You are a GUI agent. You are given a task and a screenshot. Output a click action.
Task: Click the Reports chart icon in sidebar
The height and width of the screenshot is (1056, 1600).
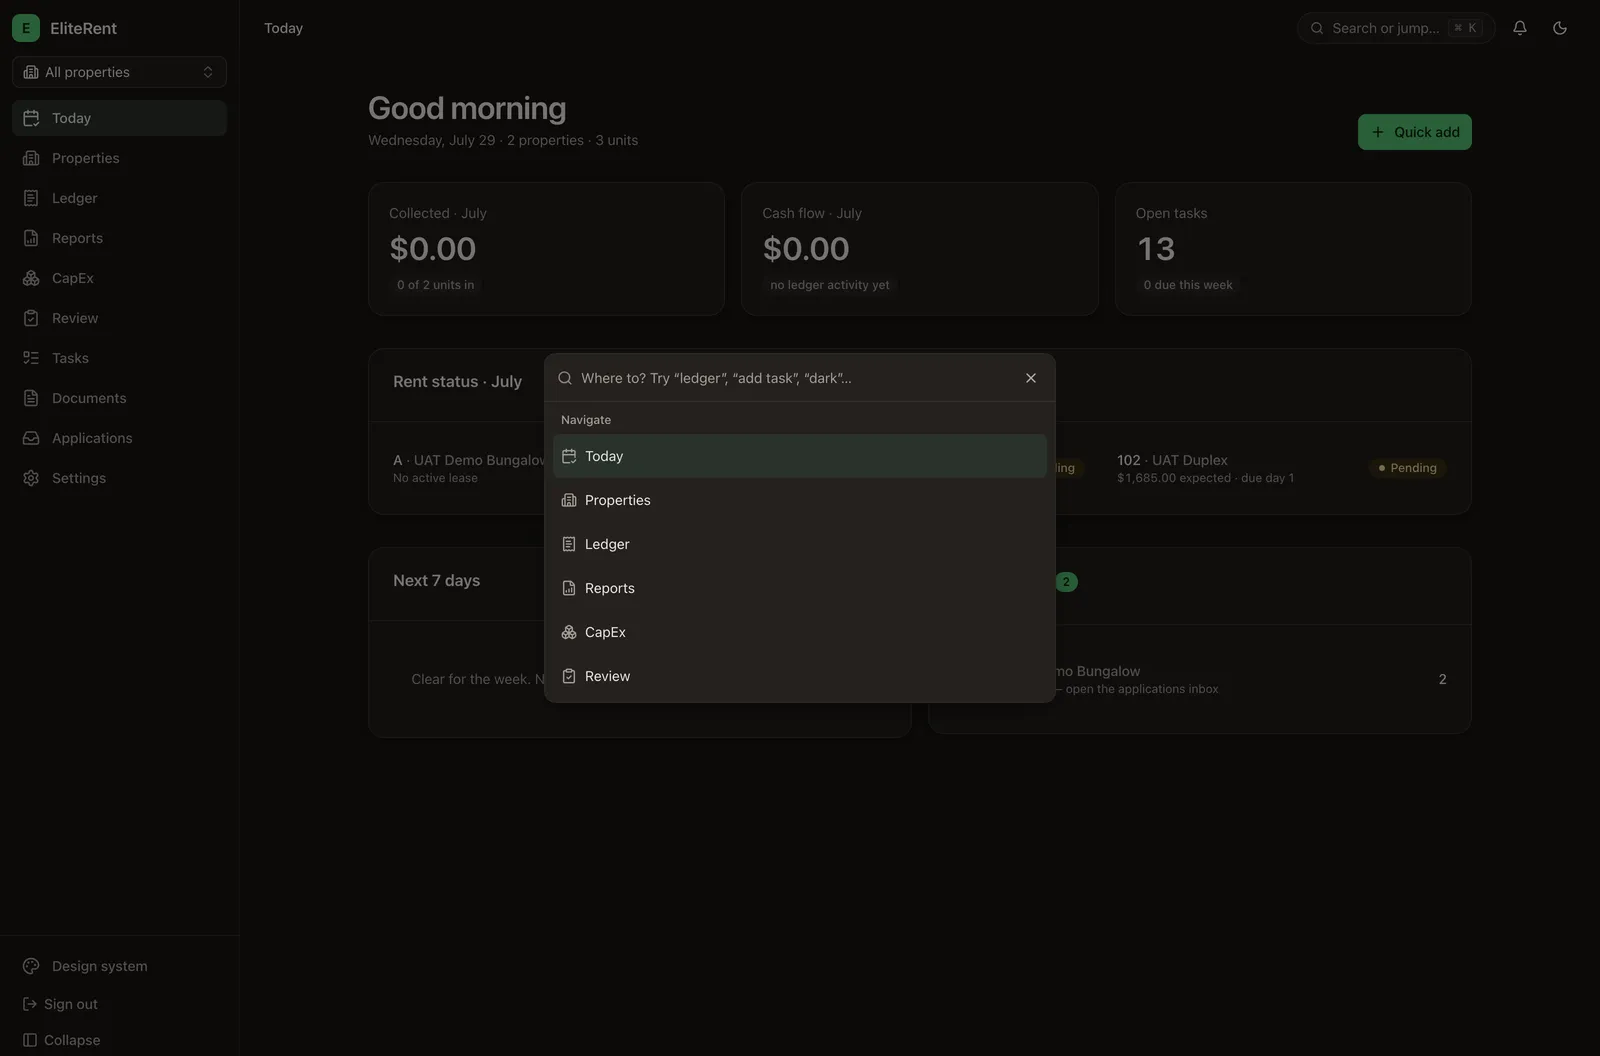click(x=31, y=238)
